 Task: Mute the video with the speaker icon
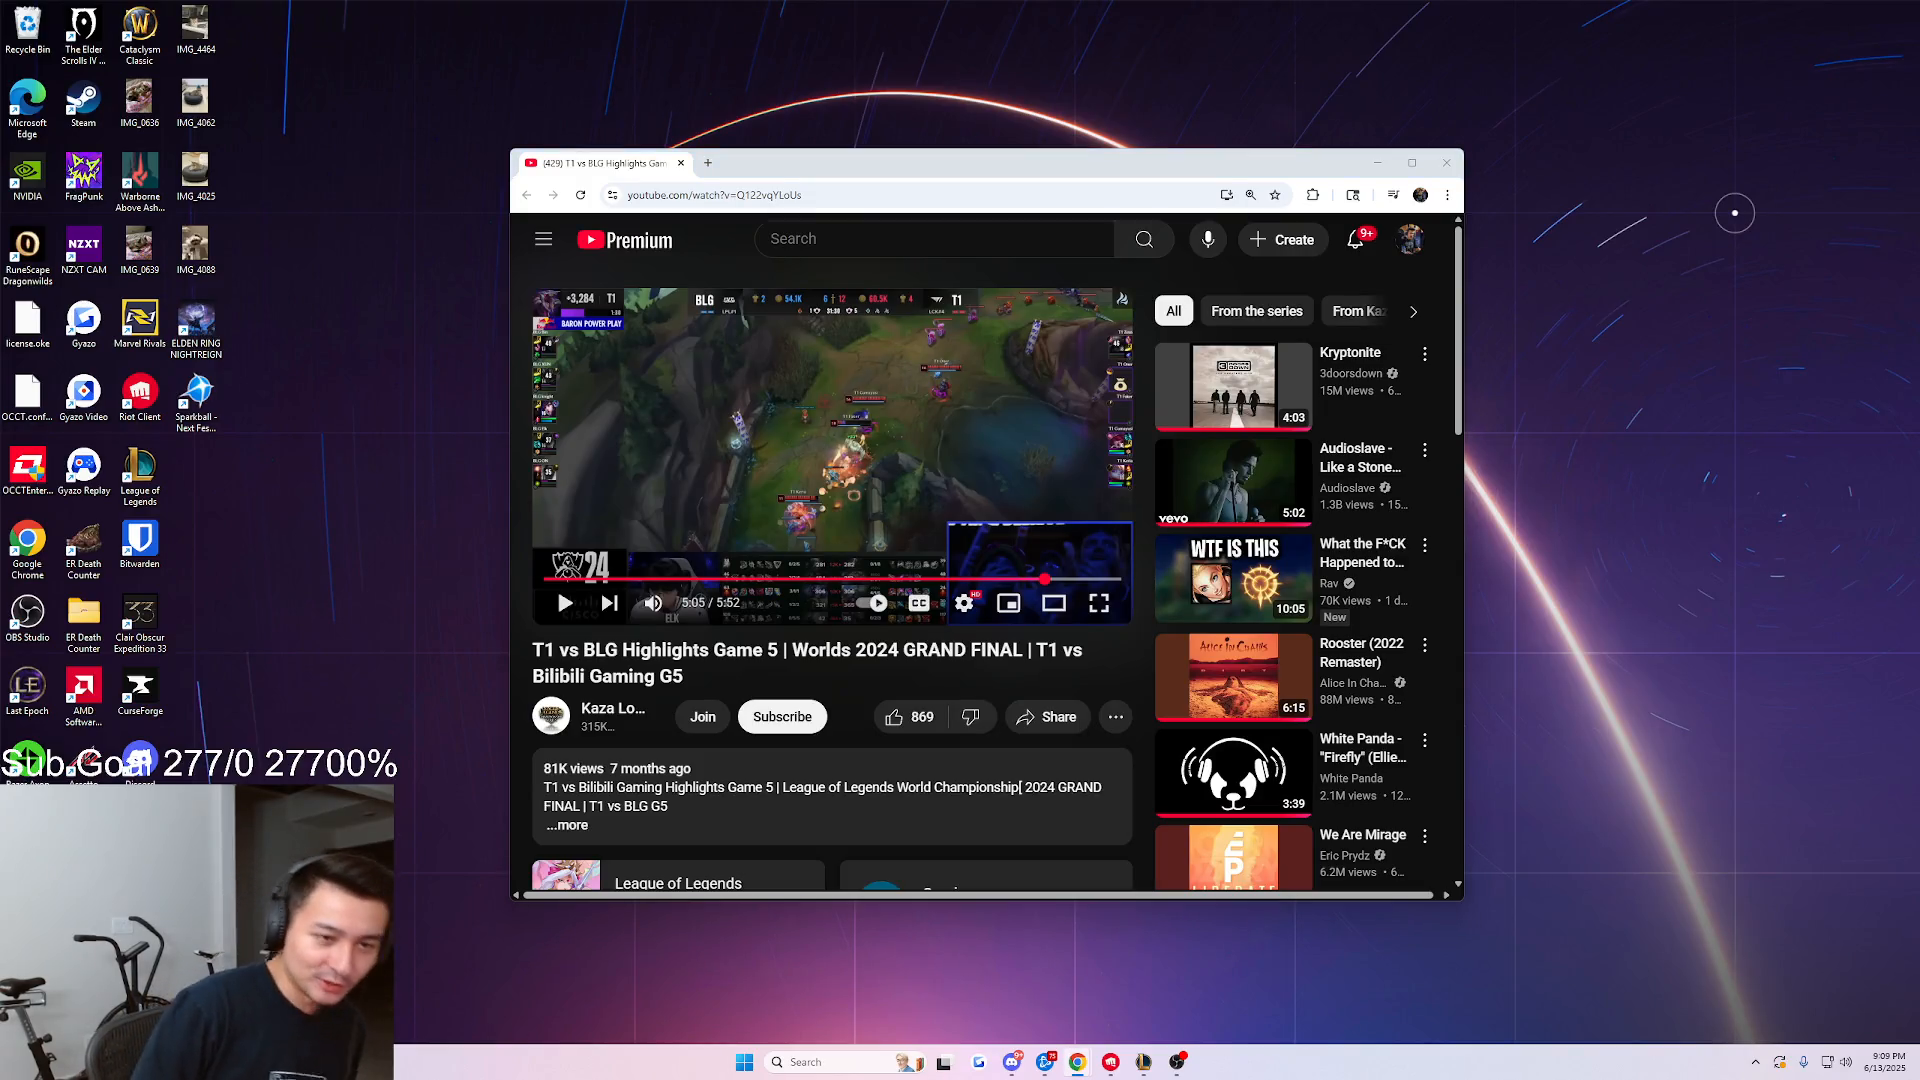(654, 603)
